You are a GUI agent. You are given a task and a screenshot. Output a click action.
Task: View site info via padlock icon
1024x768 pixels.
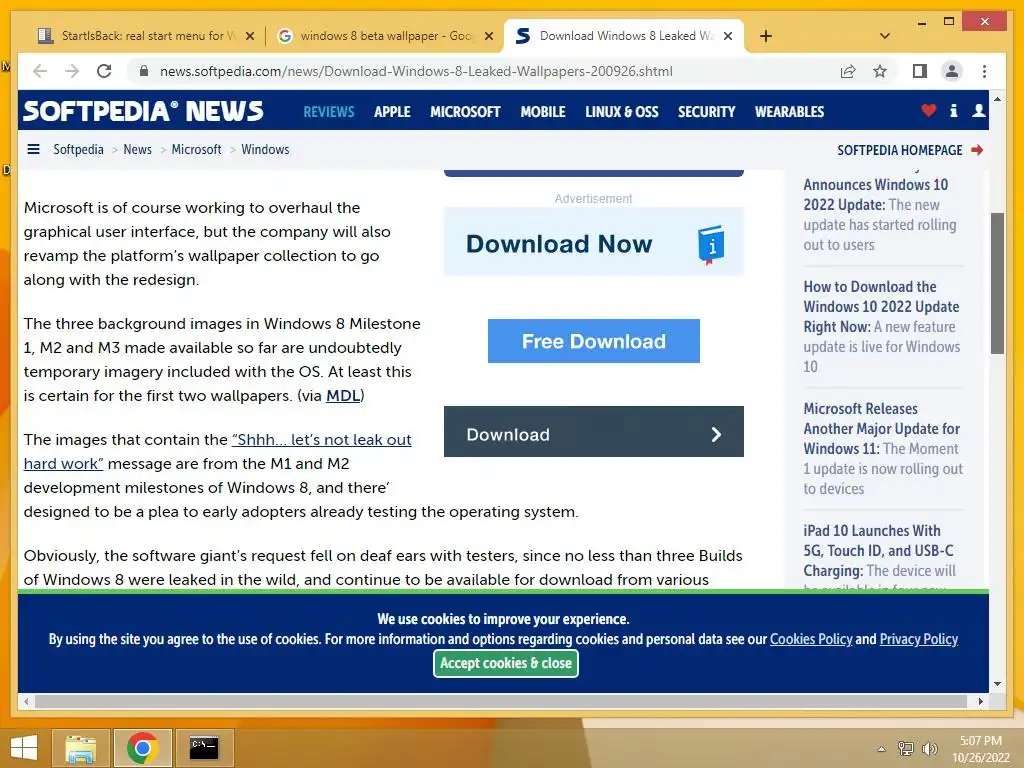point(144,71)
